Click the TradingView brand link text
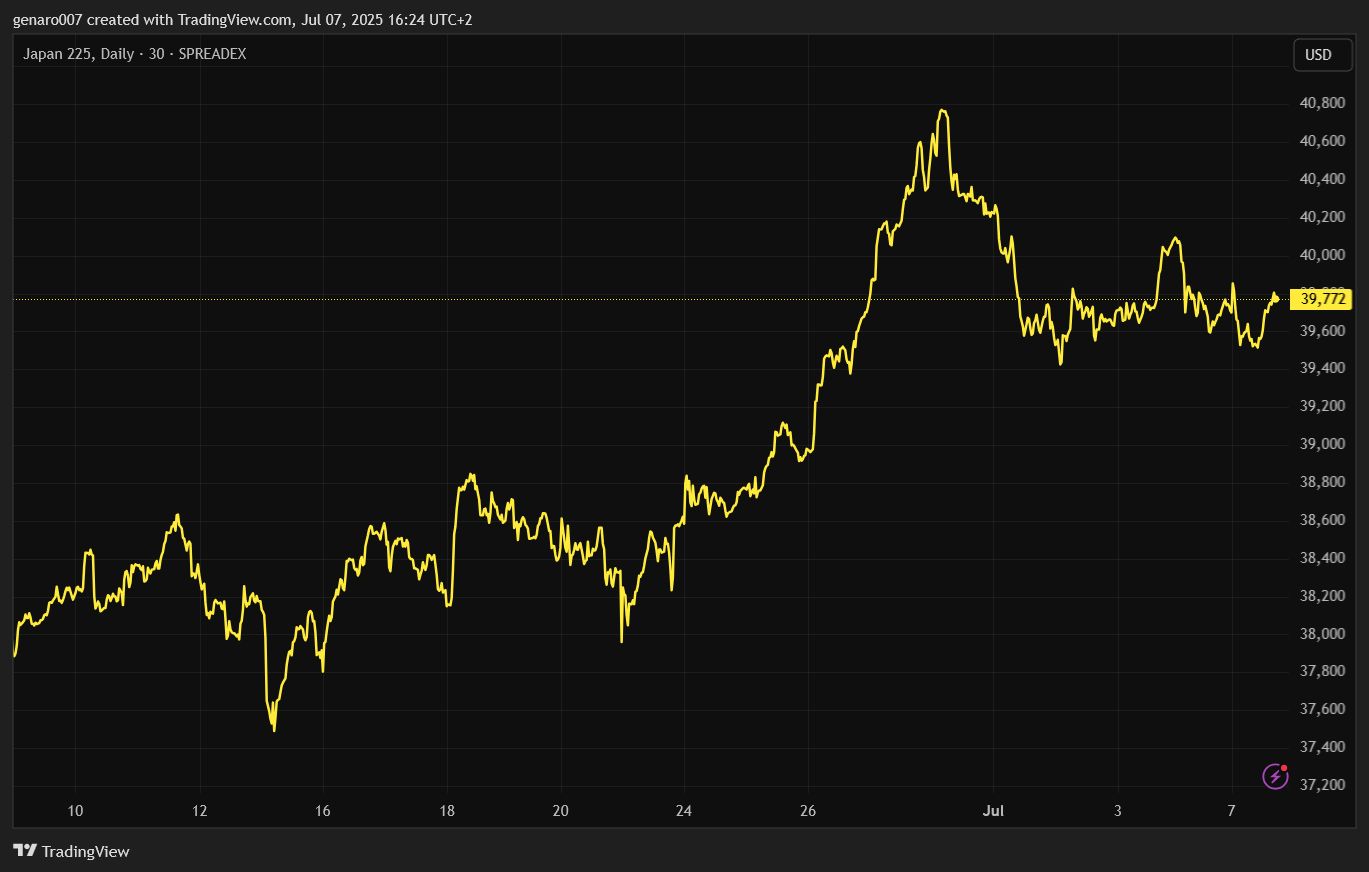This screenshot has height=872, width=1369. coord(86,851)
